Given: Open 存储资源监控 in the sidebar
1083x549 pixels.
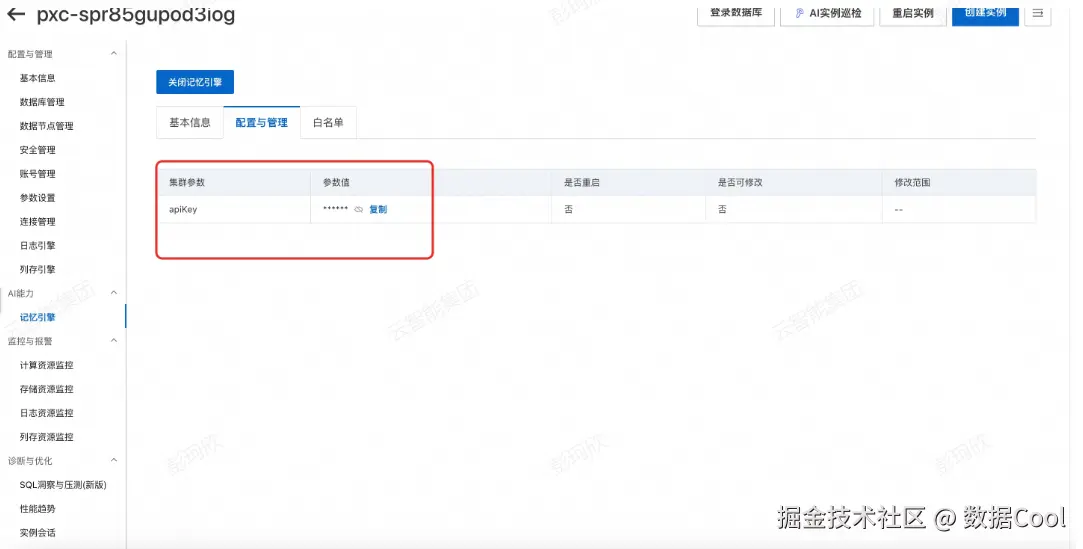Looking at the screenshot, I should pos(46,389).
